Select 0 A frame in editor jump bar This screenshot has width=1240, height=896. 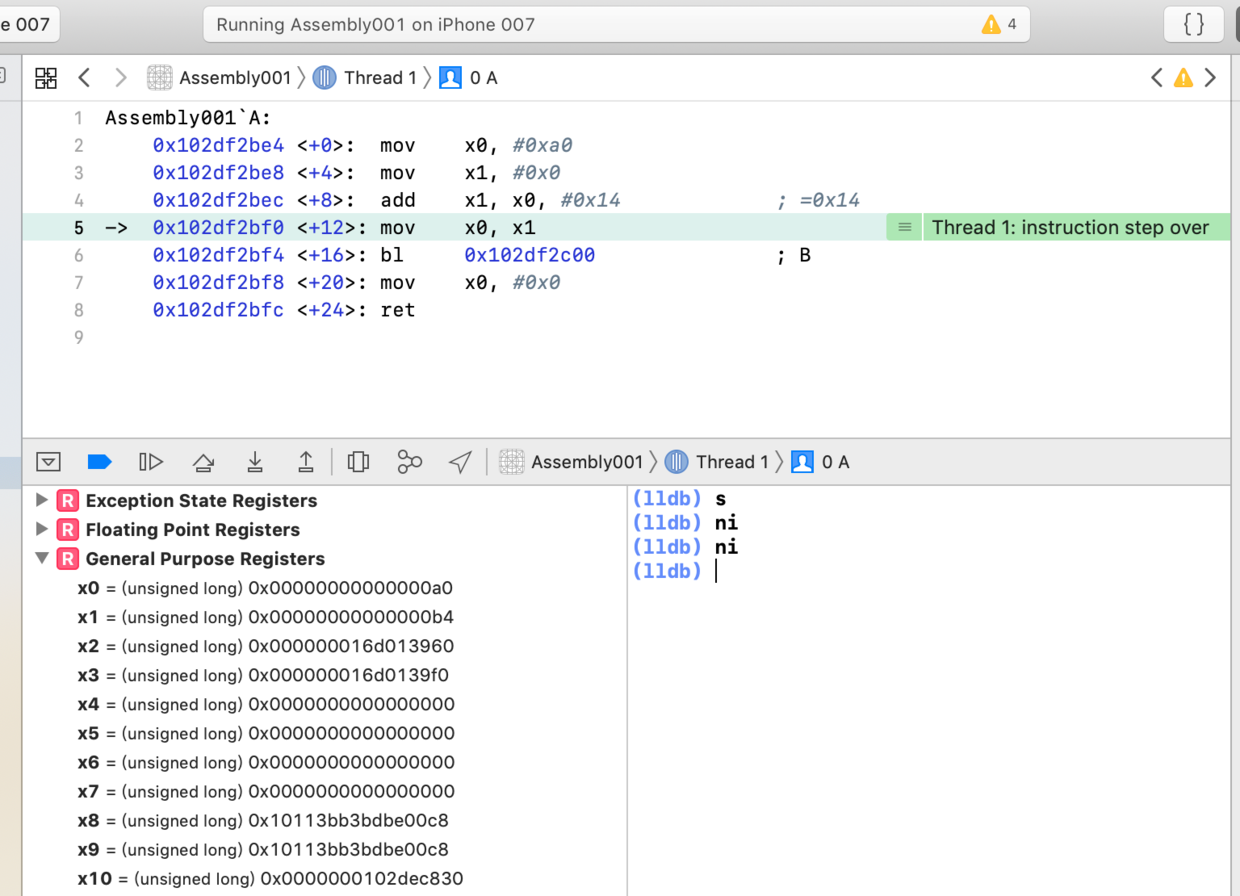(468, 78)
